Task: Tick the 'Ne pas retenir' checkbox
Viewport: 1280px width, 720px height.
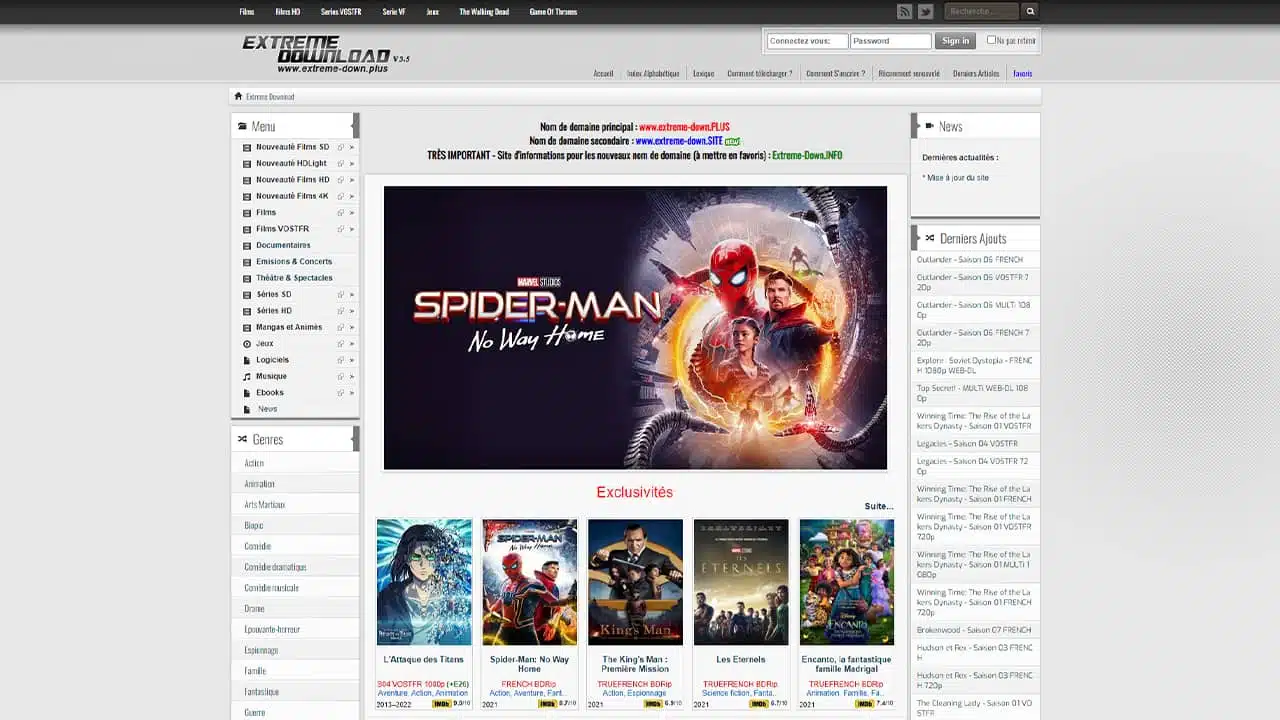Action: click(x=991, y=40)
